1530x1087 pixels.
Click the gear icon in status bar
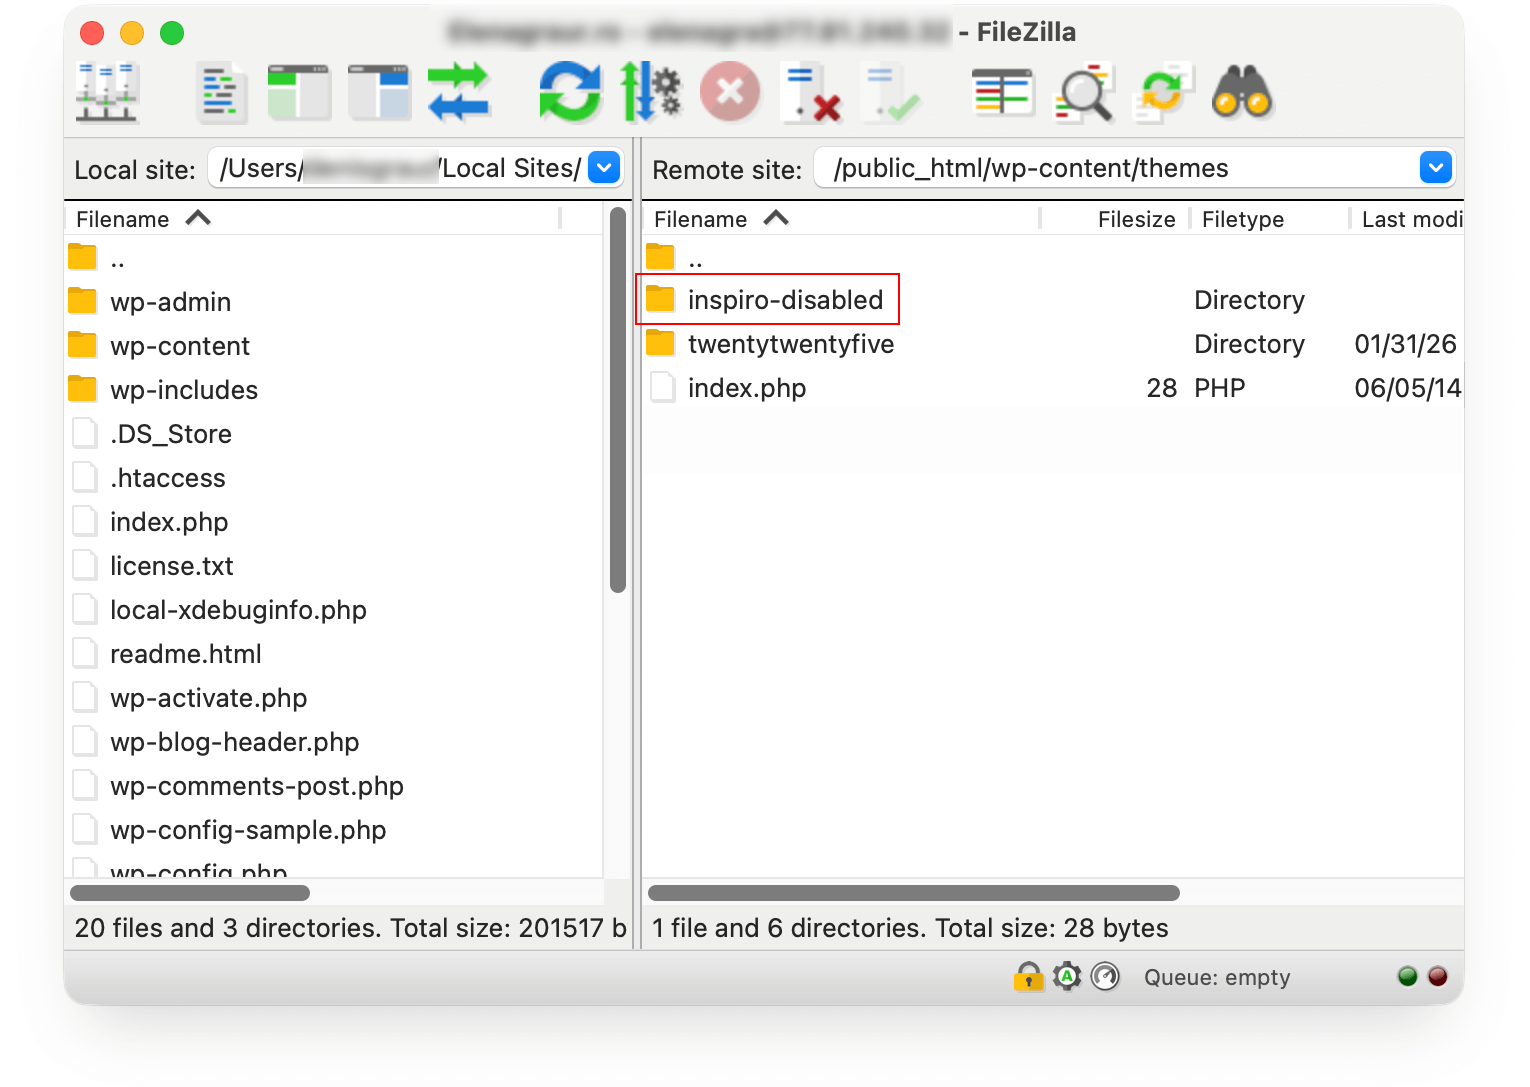(x=1067, y=976)
